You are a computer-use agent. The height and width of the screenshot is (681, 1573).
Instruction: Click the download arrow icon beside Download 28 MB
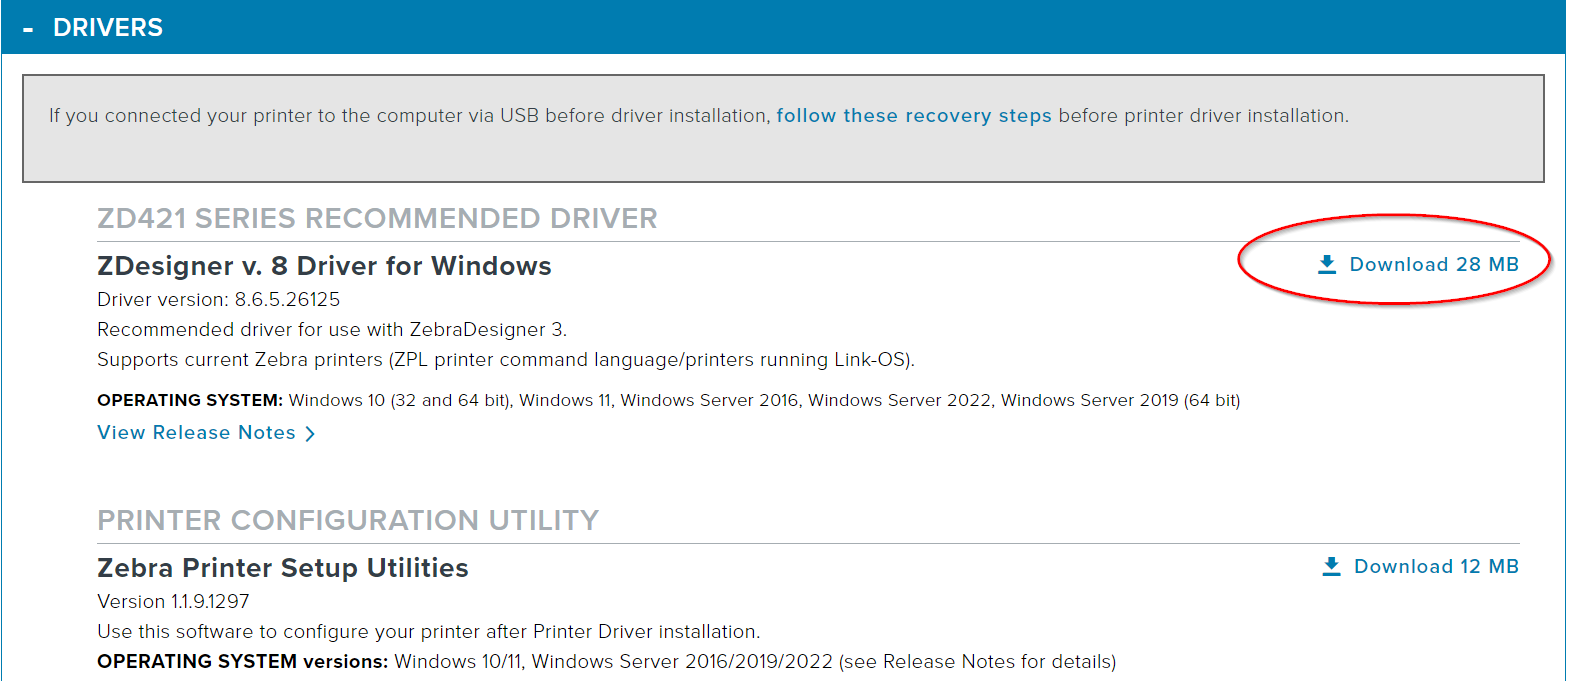pyautogui.click(x=1327, y=263)
